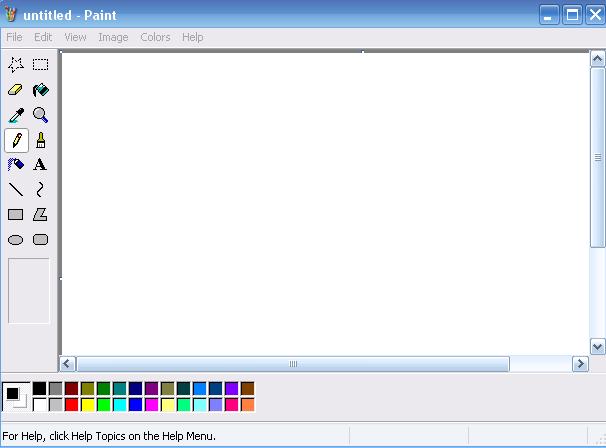Screen dimensions: 606x448
Task: Pick the bright yellow color swatch
Action: coord(88,405)
